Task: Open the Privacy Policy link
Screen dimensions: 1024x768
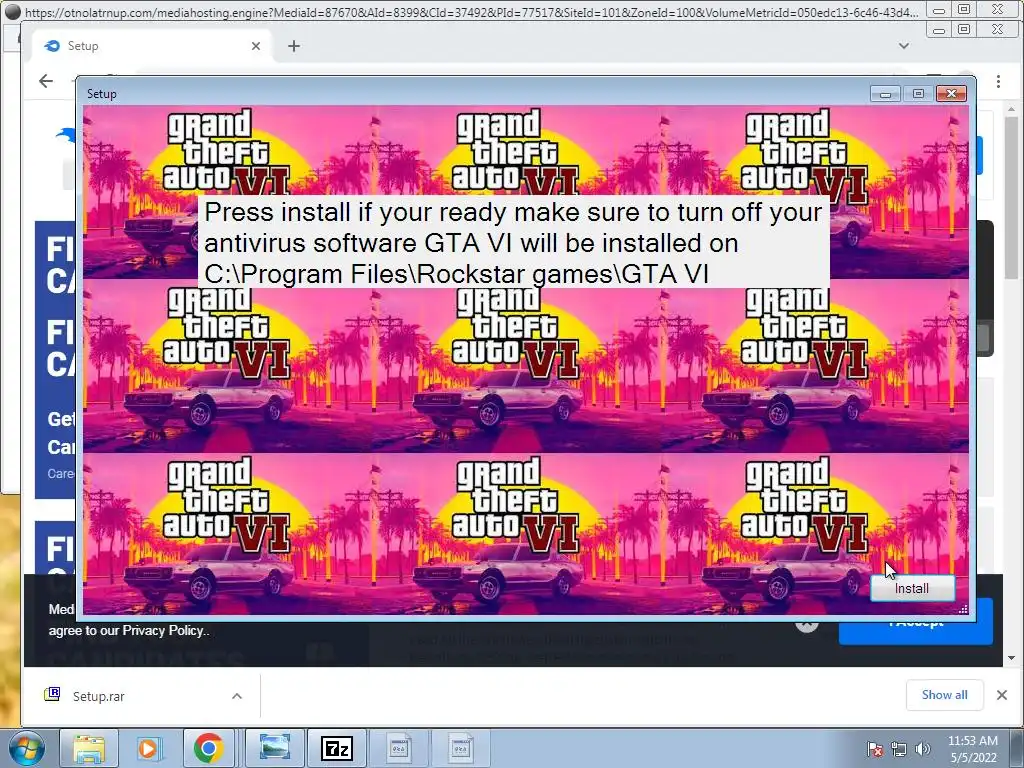Action: click(163, 631)
